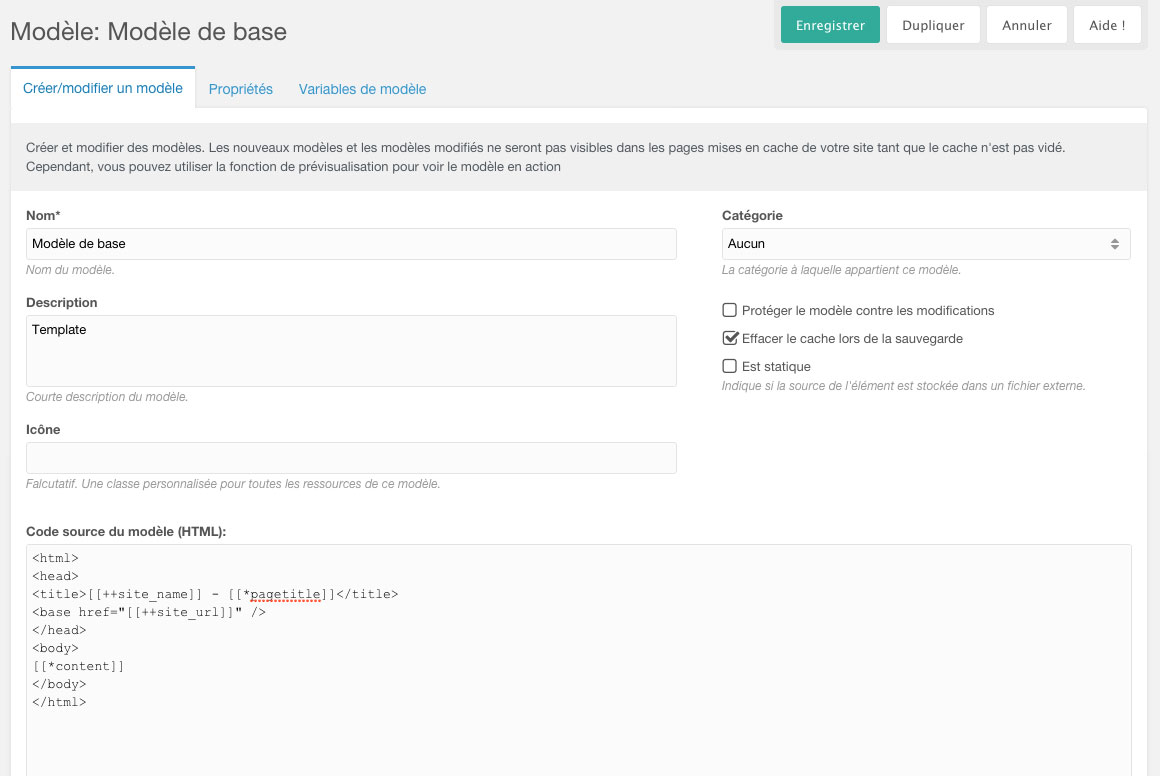Click the page heading Modèle: Modèle de base

tap(149, 31)
